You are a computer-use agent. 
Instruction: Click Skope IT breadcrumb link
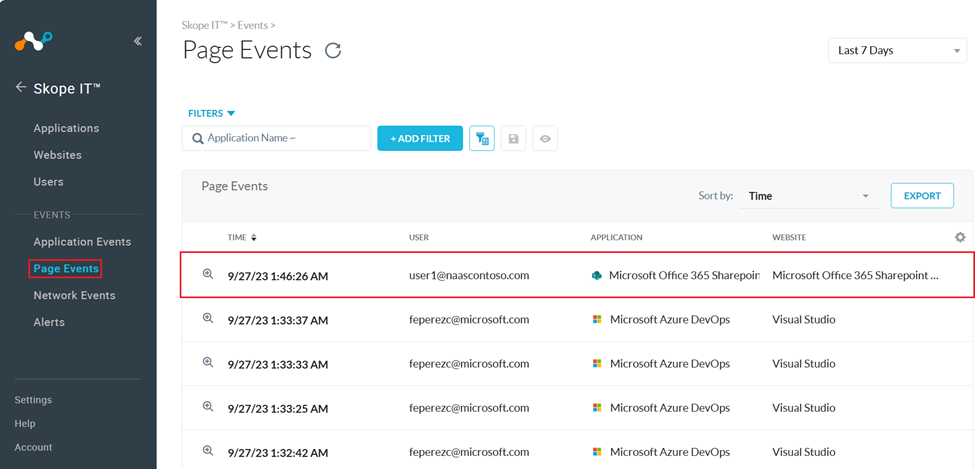pyautogui.click(x=205, y=26)
